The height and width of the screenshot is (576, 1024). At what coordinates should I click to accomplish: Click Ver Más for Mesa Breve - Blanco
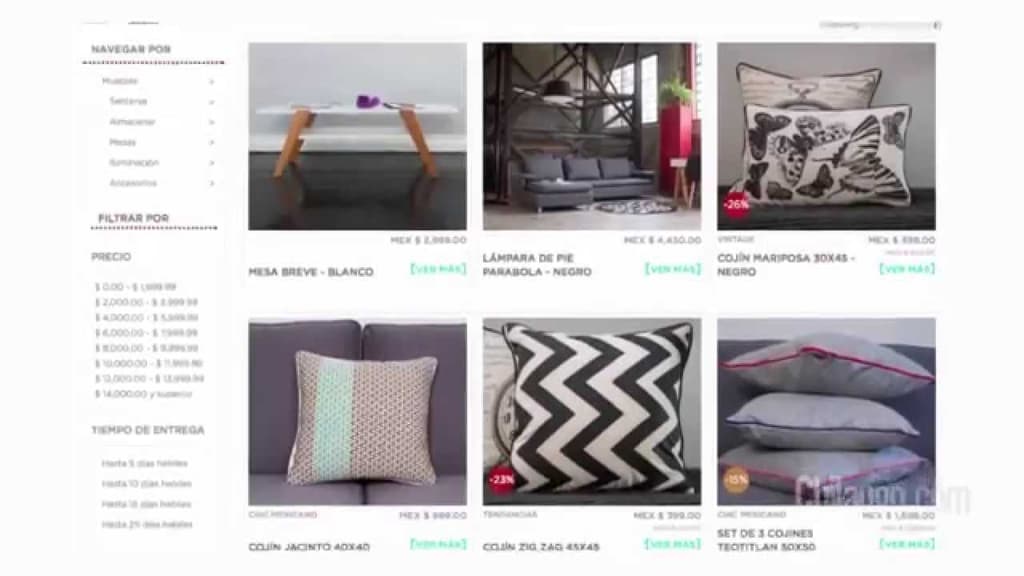pos(438,269)
